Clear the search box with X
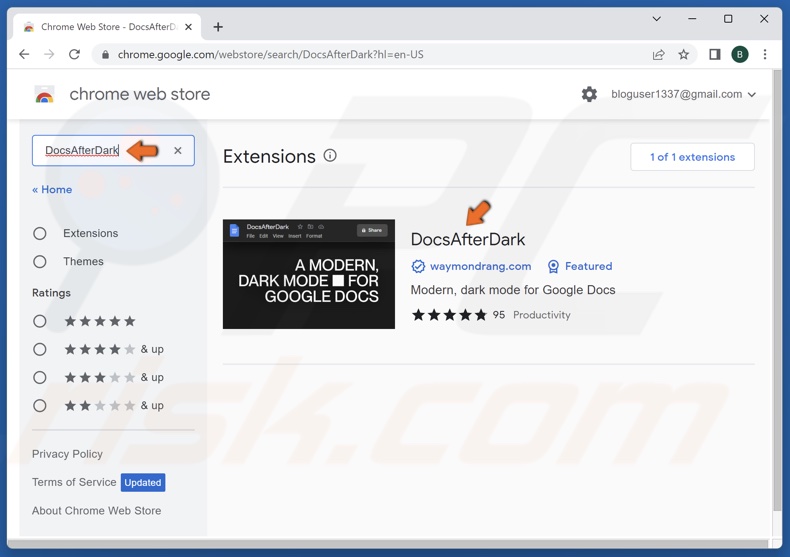790x557 pixels. tap(178, 150)
